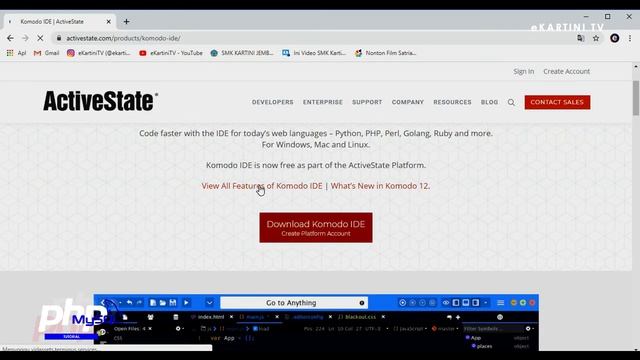This screenshot has width=640, height=360.
Task: Open the Chrome profile avatar
Action: 615,38
